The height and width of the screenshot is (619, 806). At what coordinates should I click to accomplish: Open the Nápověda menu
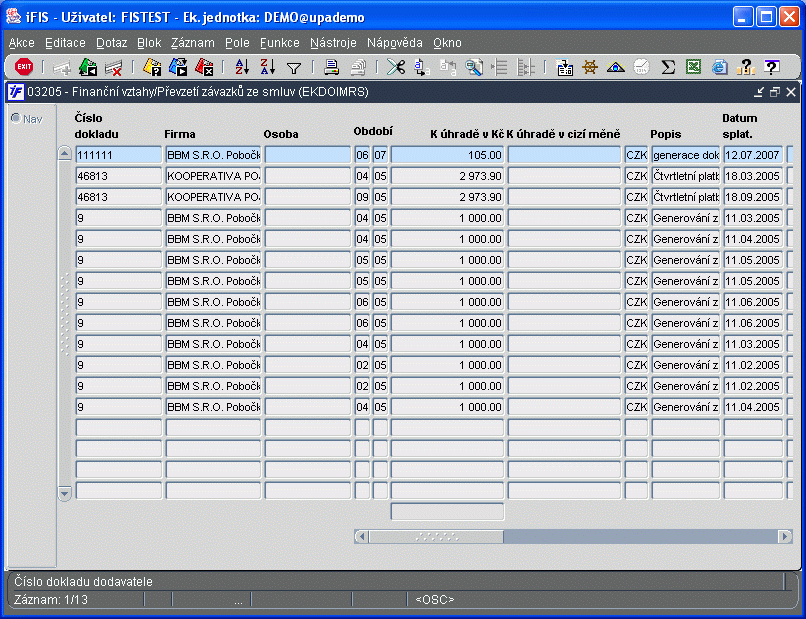395,43
